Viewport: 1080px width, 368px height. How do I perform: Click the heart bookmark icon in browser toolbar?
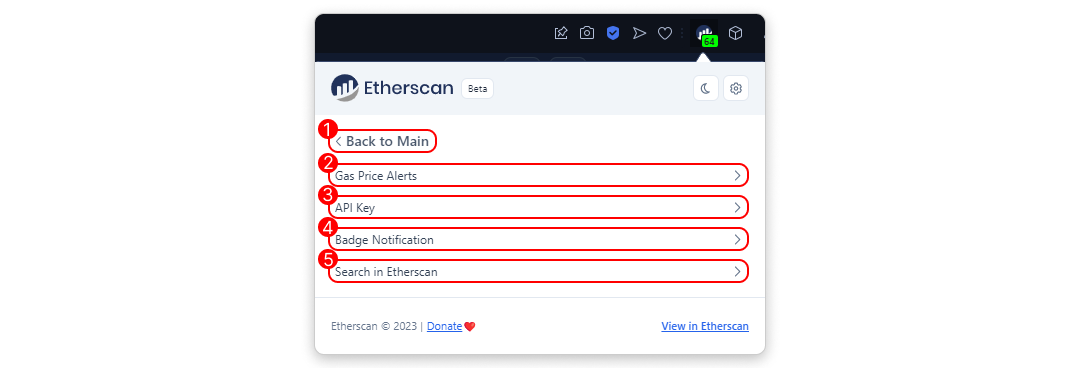click(665, 33)
